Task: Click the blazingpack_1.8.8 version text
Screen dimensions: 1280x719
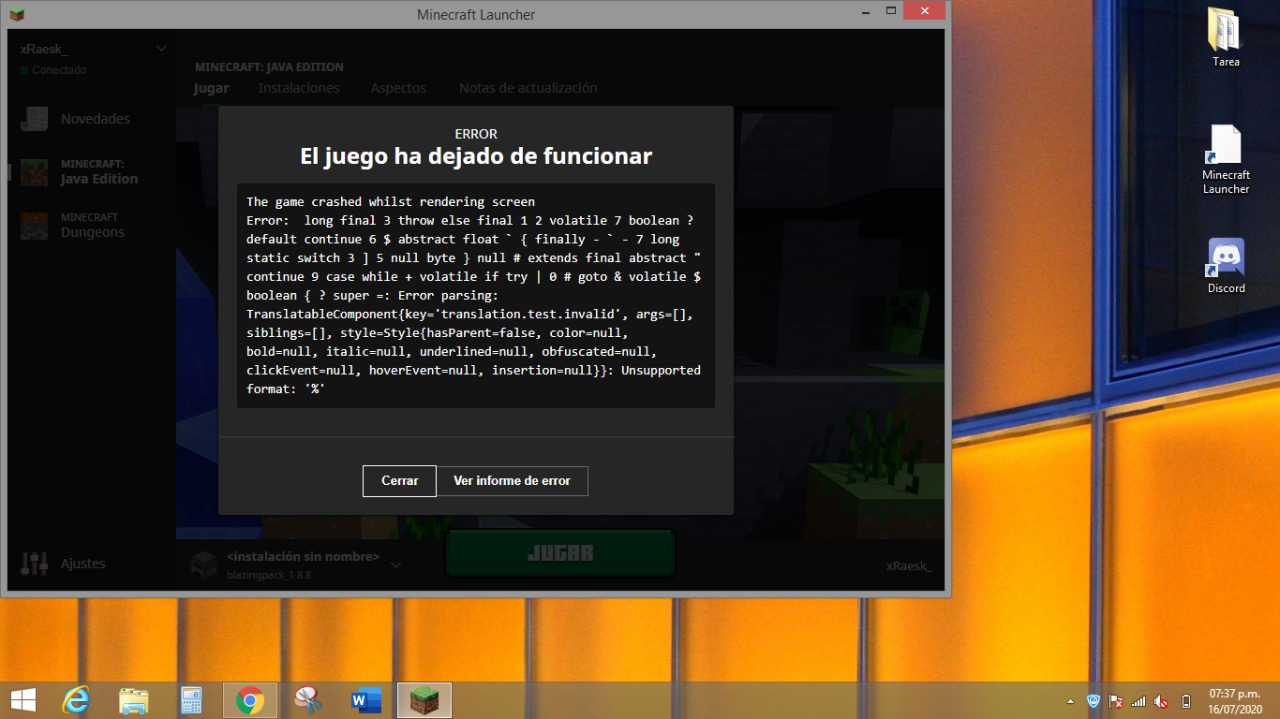Action: pos(267,576)
